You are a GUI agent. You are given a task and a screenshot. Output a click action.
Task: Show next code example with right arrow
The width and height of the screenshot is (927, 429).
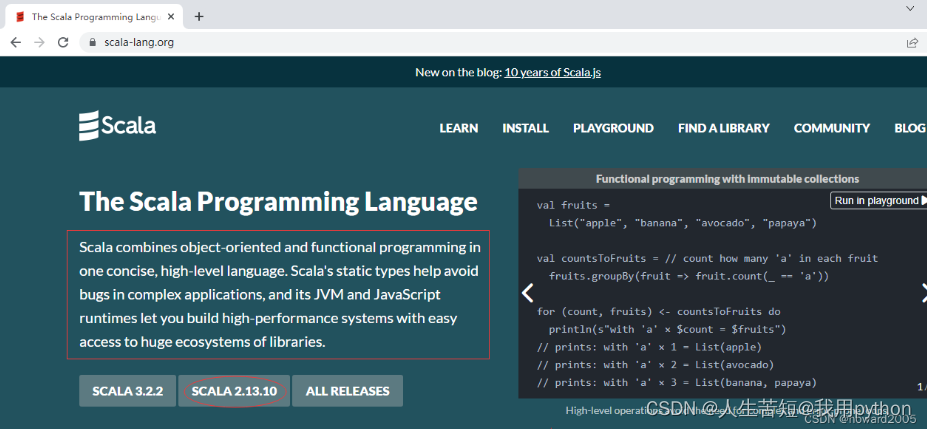coord(921,293)
